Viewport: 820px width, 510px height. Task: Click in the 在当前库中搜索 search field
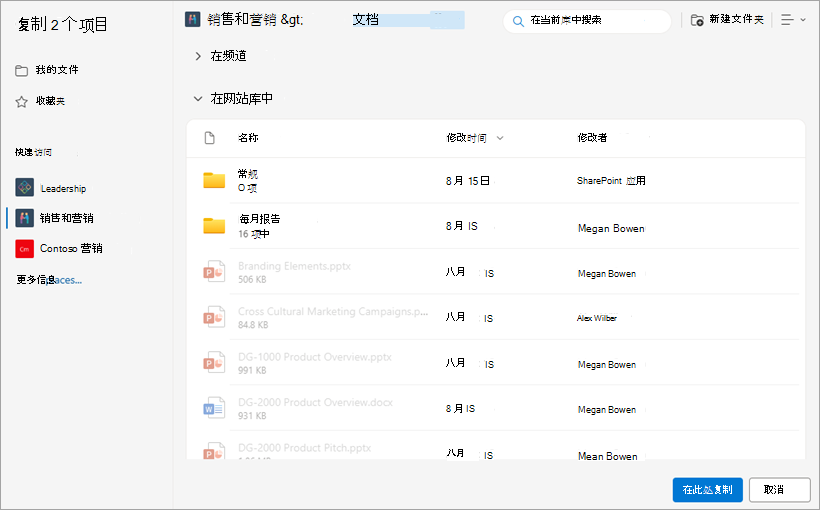pyautogui.click(x=587, y=21)
